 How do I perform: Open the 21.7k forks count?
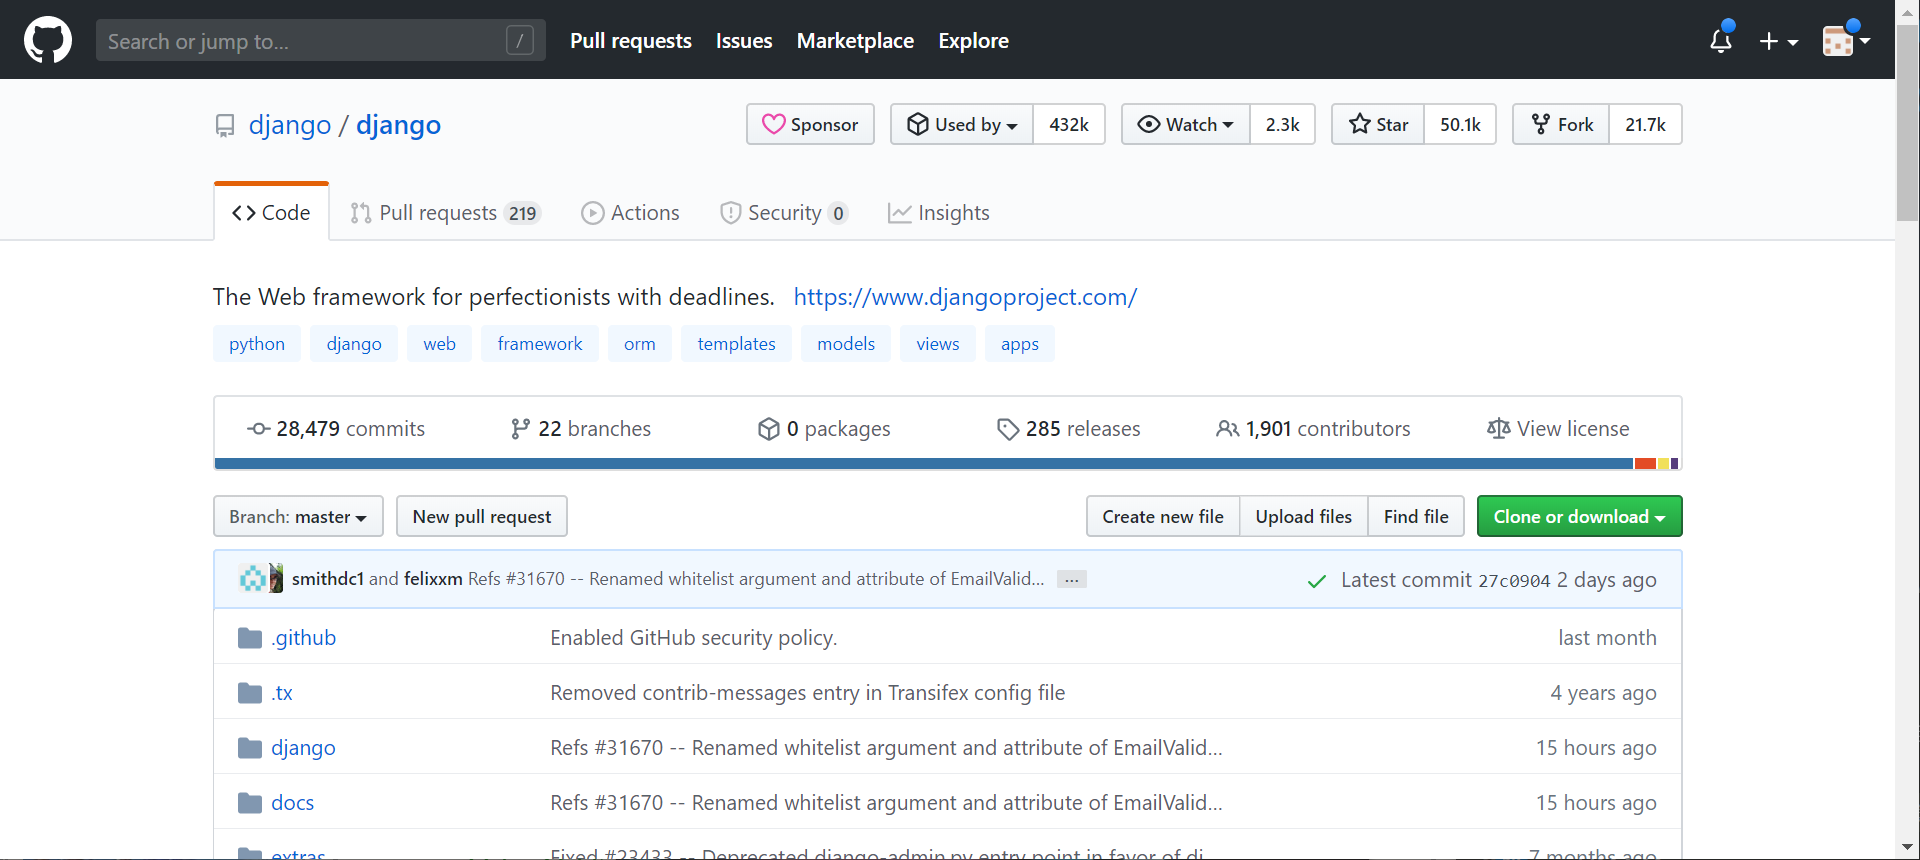tap(1645, 124)
